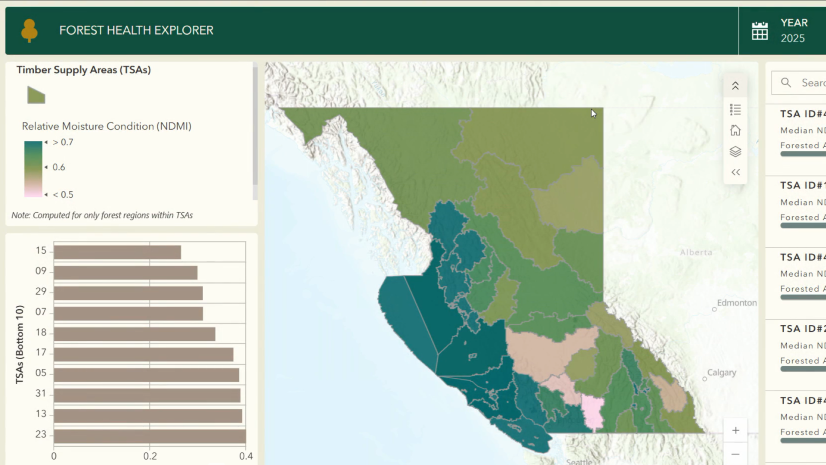Click the Alberta map label
Viewport: 826px width, 465px height.
tap(696, 252)
